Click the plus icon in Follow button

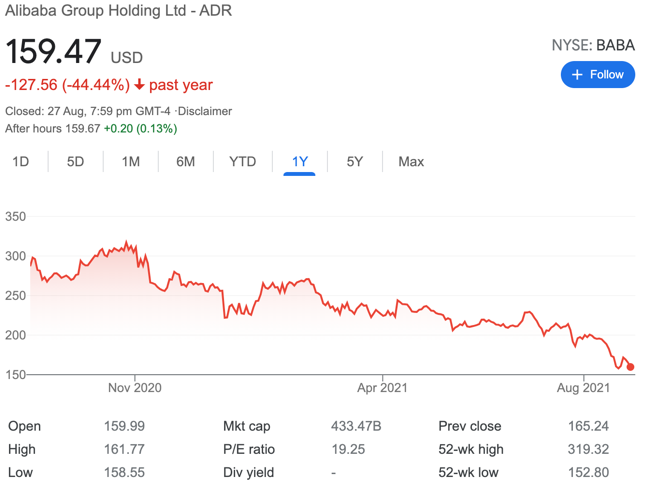tap(576, 74)
